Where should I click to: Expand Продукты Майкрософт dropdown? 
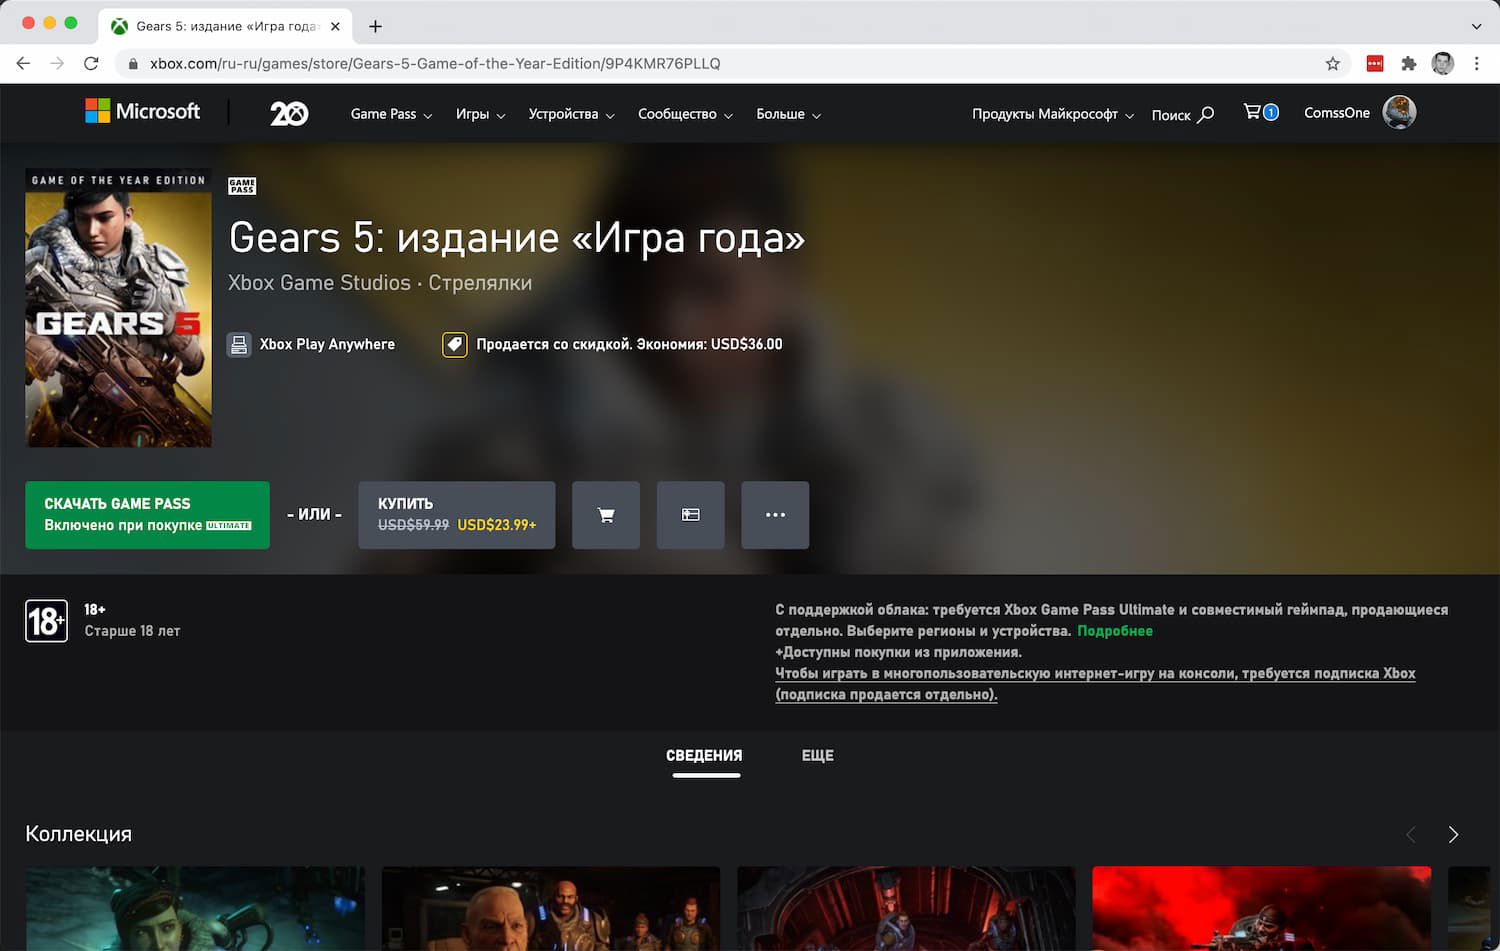click(x=1053, y=114)
